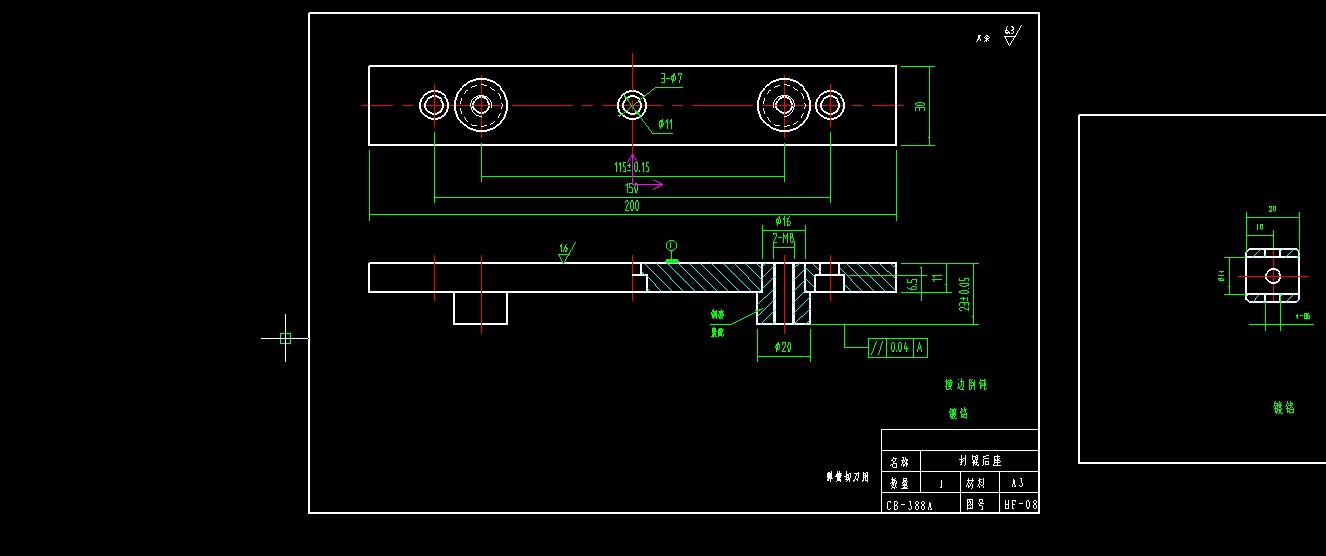Click the 镀铬 note in the right drawing frame
This screenshot has height=556, width=1326.
coord(1284,407)
